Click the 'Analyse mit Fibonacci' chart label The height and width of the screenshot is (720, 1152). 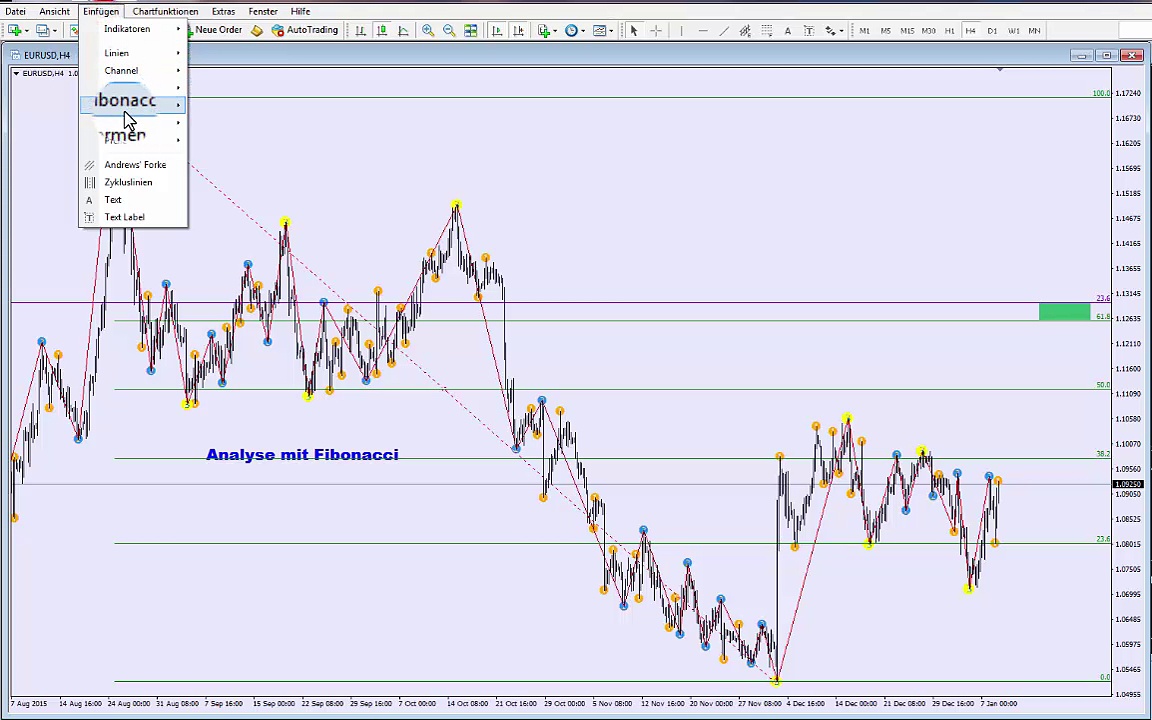coord(302,455)
